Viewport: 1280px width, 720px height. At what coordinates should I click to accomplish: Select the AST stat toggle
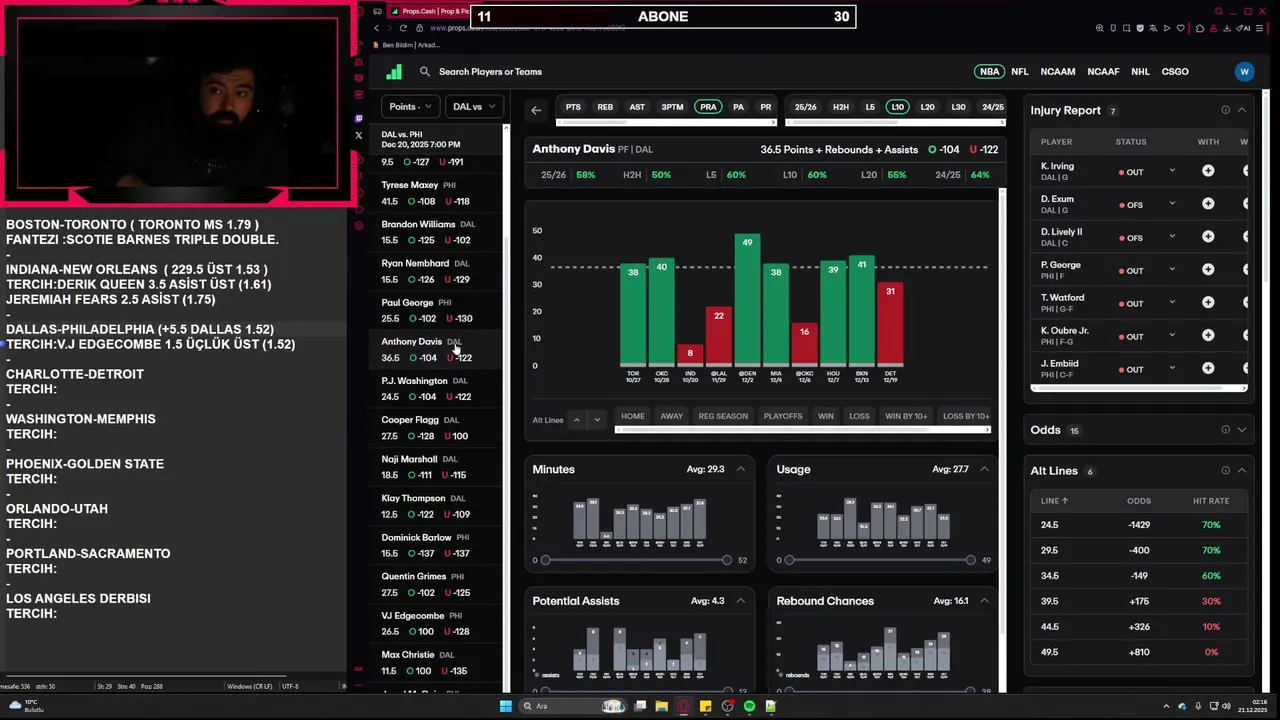point(637,107)
